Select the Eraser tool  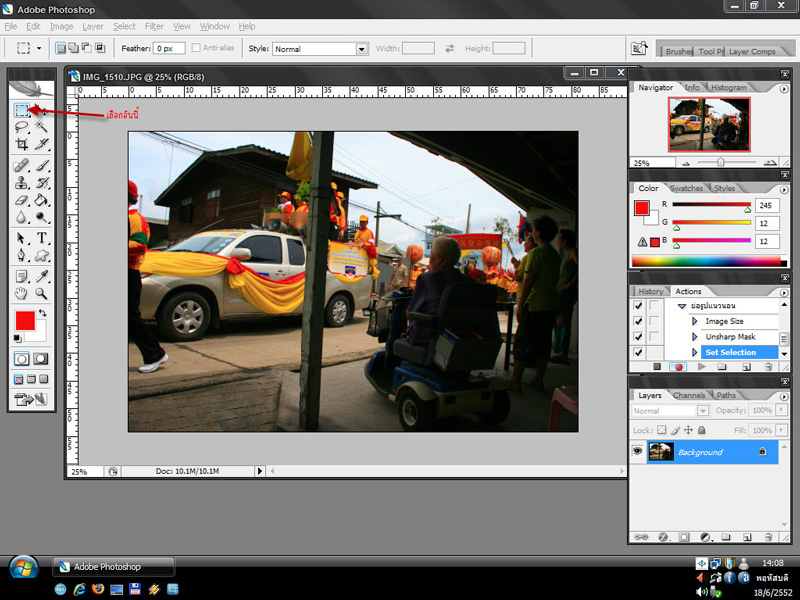click(x=21, y=200)
